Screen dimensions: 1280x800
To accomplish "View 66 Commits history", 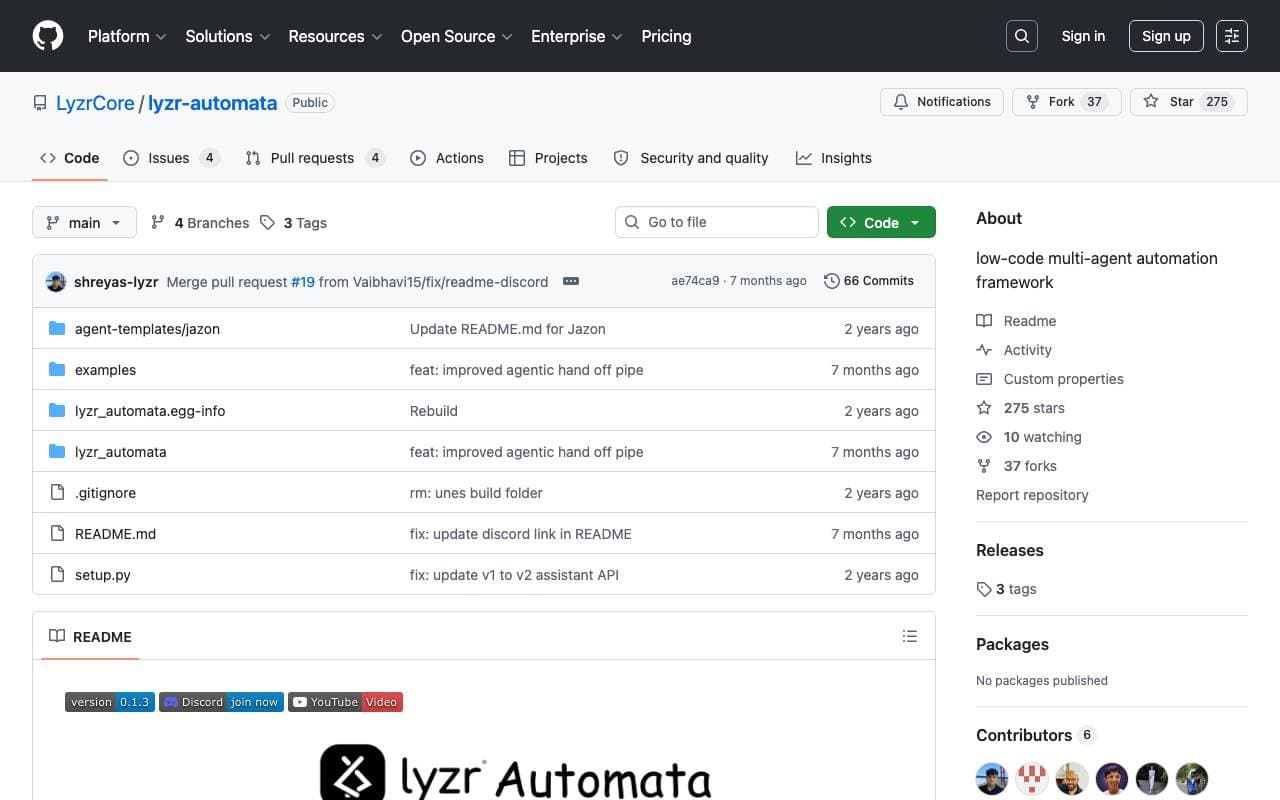I will (x=869, y=281).
